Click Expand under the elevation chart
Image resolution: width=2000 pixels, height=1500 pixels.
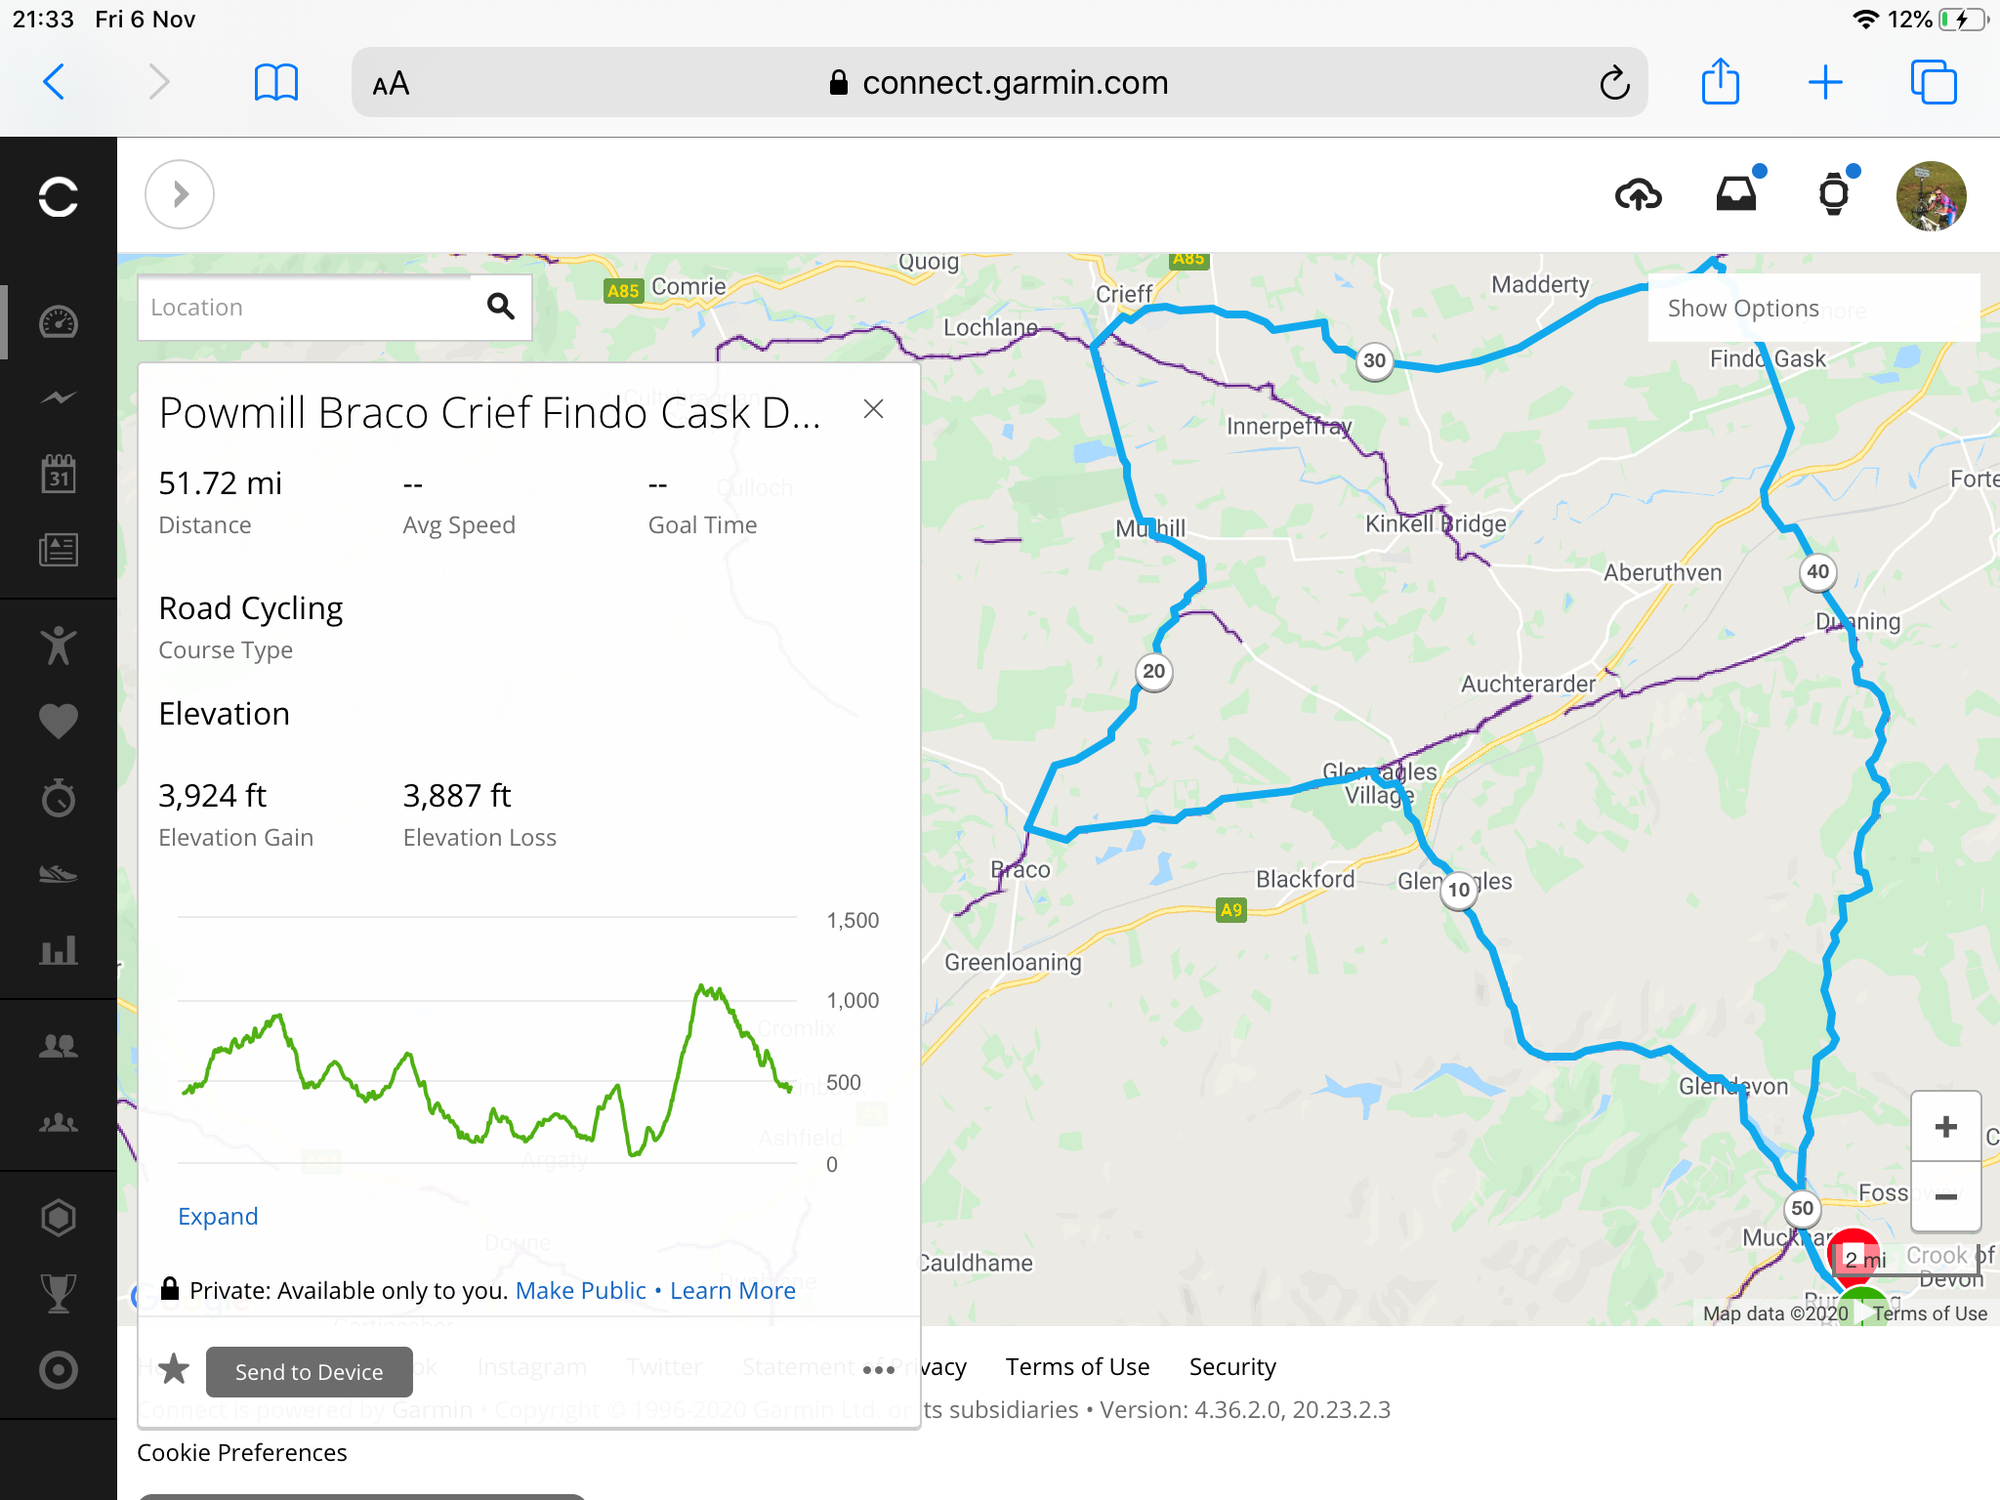coord(218,1216)
